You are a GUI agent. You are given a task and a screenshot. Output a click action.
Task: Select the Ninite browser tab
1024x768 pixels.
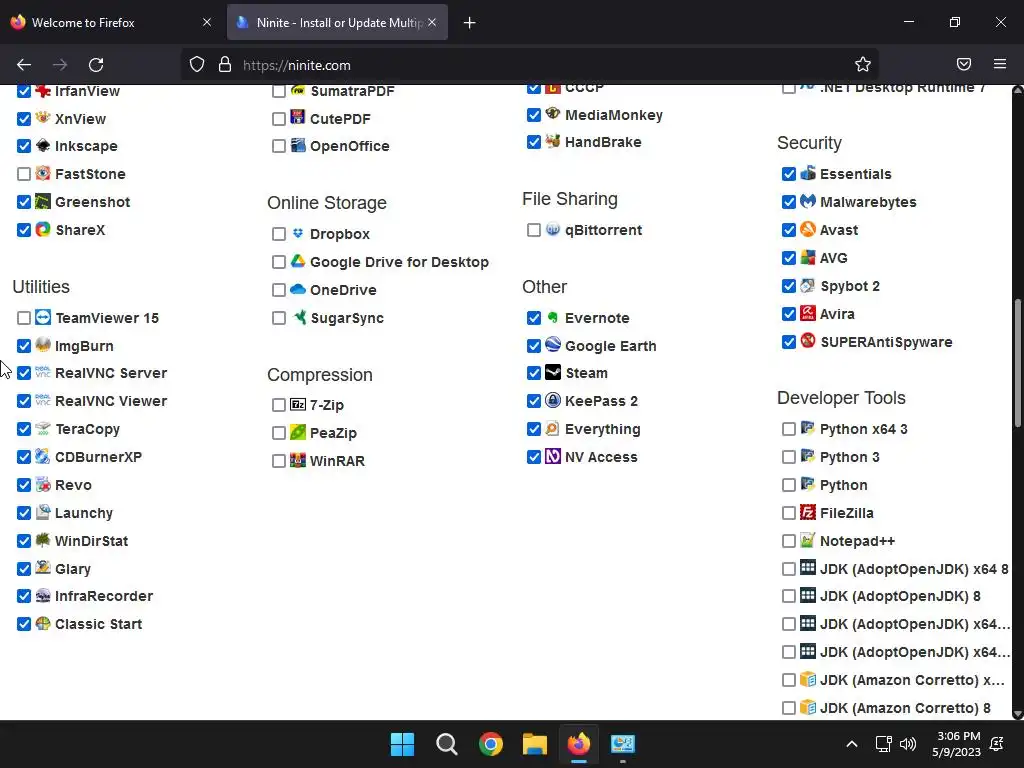[x=337, y=22]
